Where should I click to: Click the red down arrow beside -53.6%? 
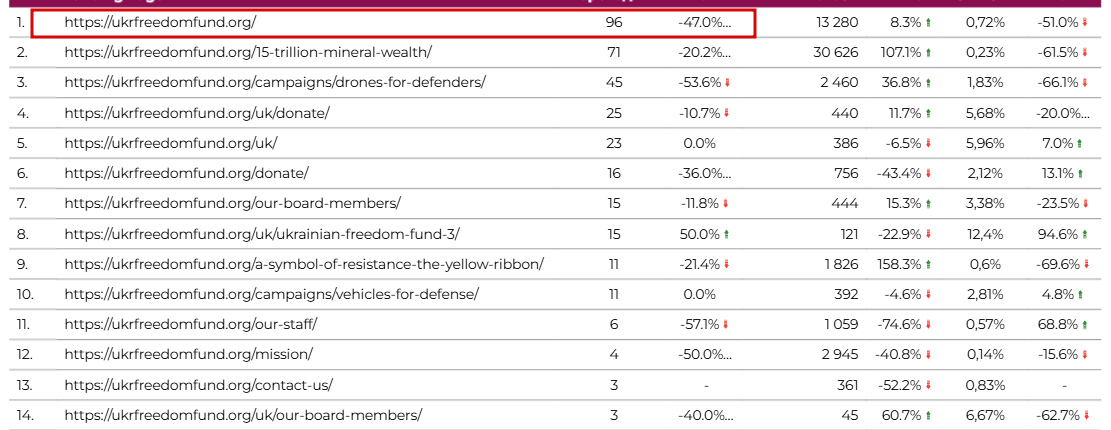727,83
